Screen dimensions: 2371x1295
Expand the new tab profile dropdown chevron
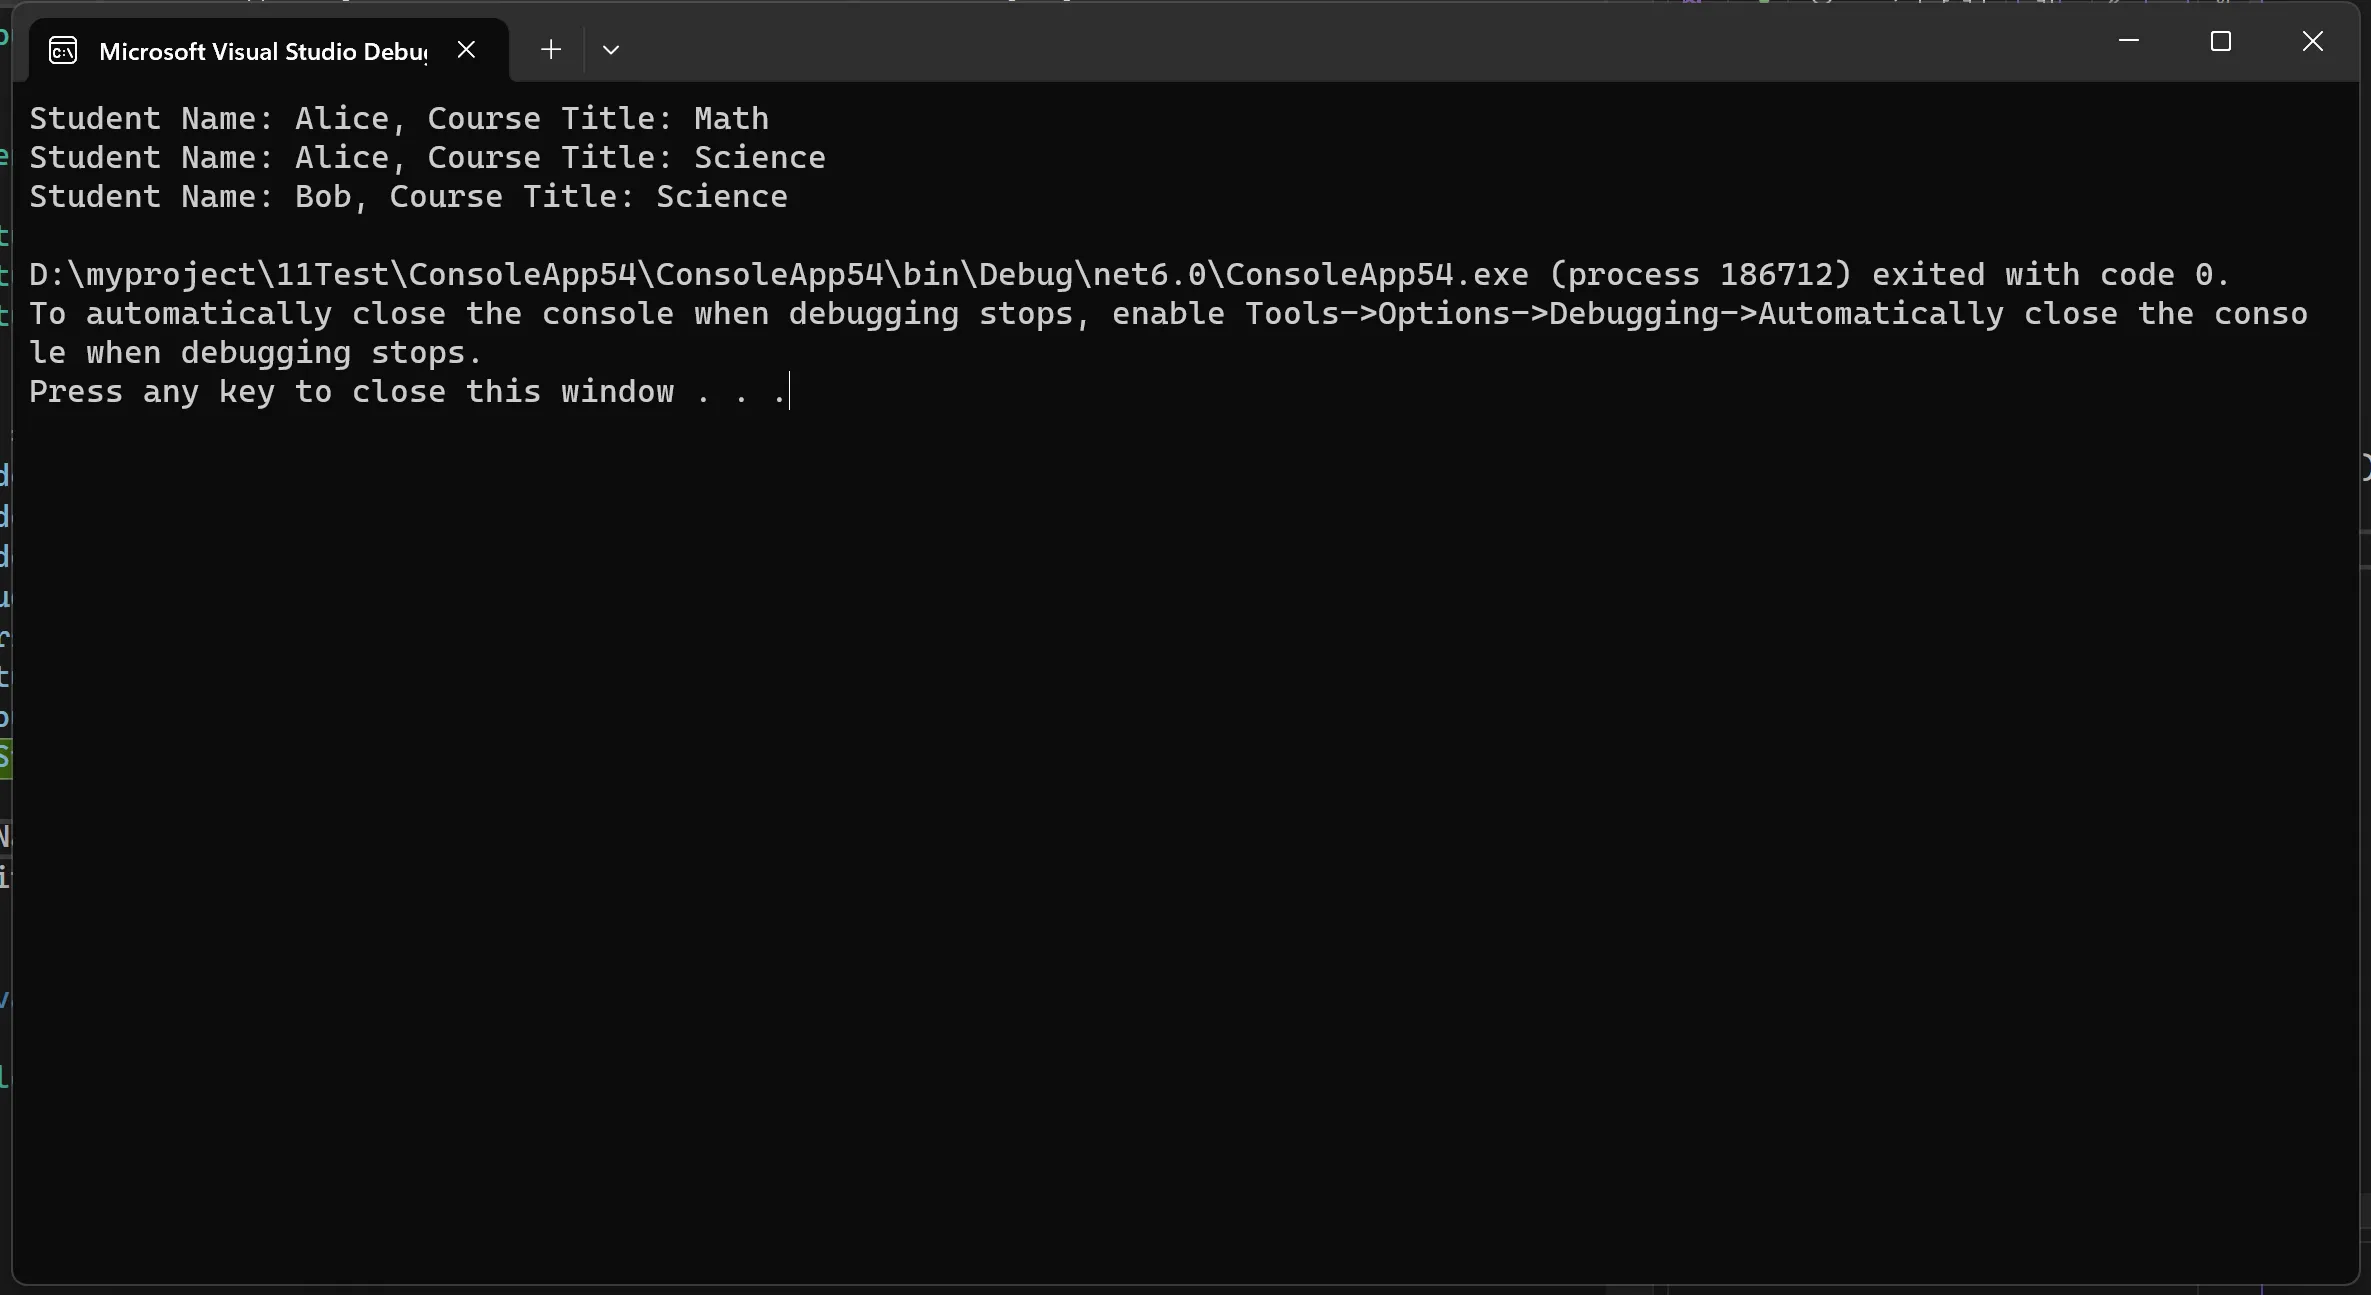point(611,50)
